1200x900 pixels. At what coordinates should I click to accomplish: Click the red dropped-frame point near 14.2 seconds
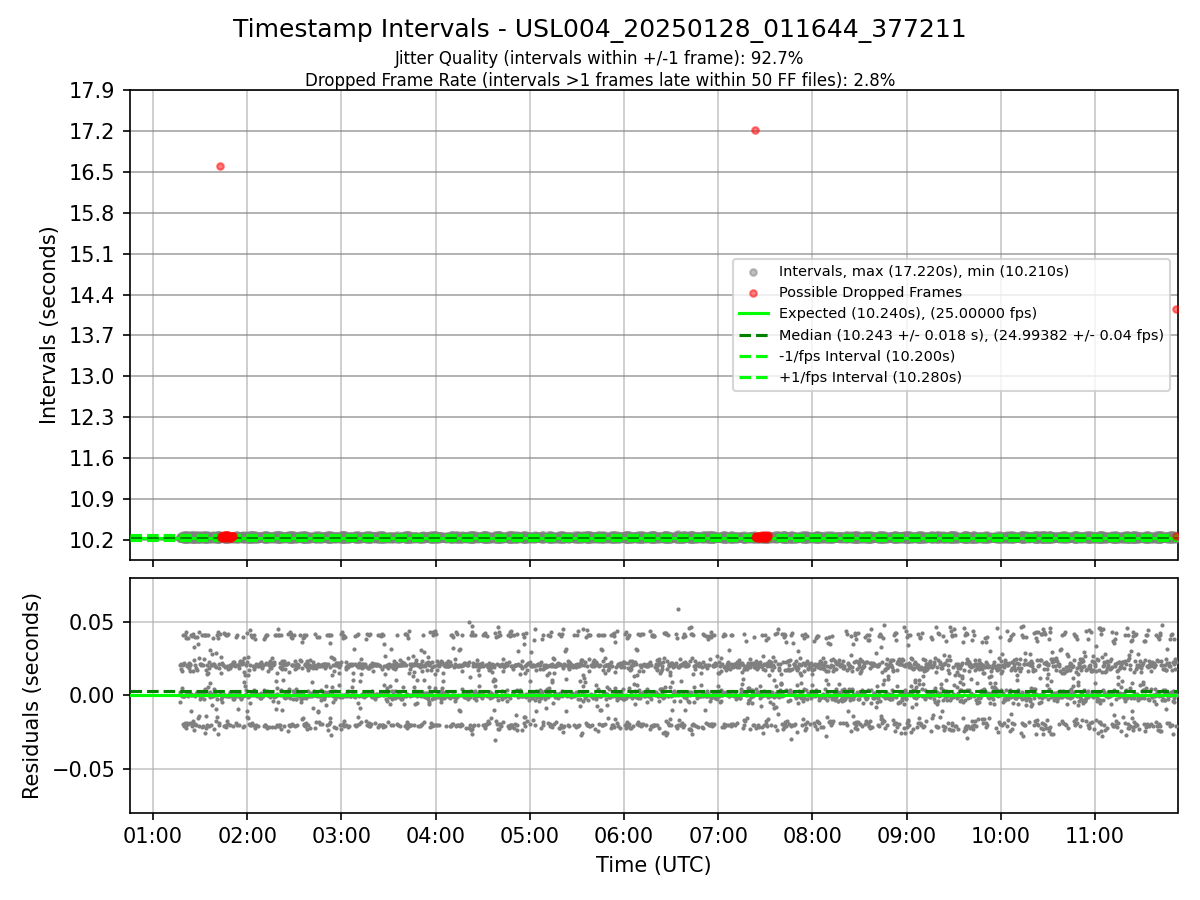coord(1176,309)
